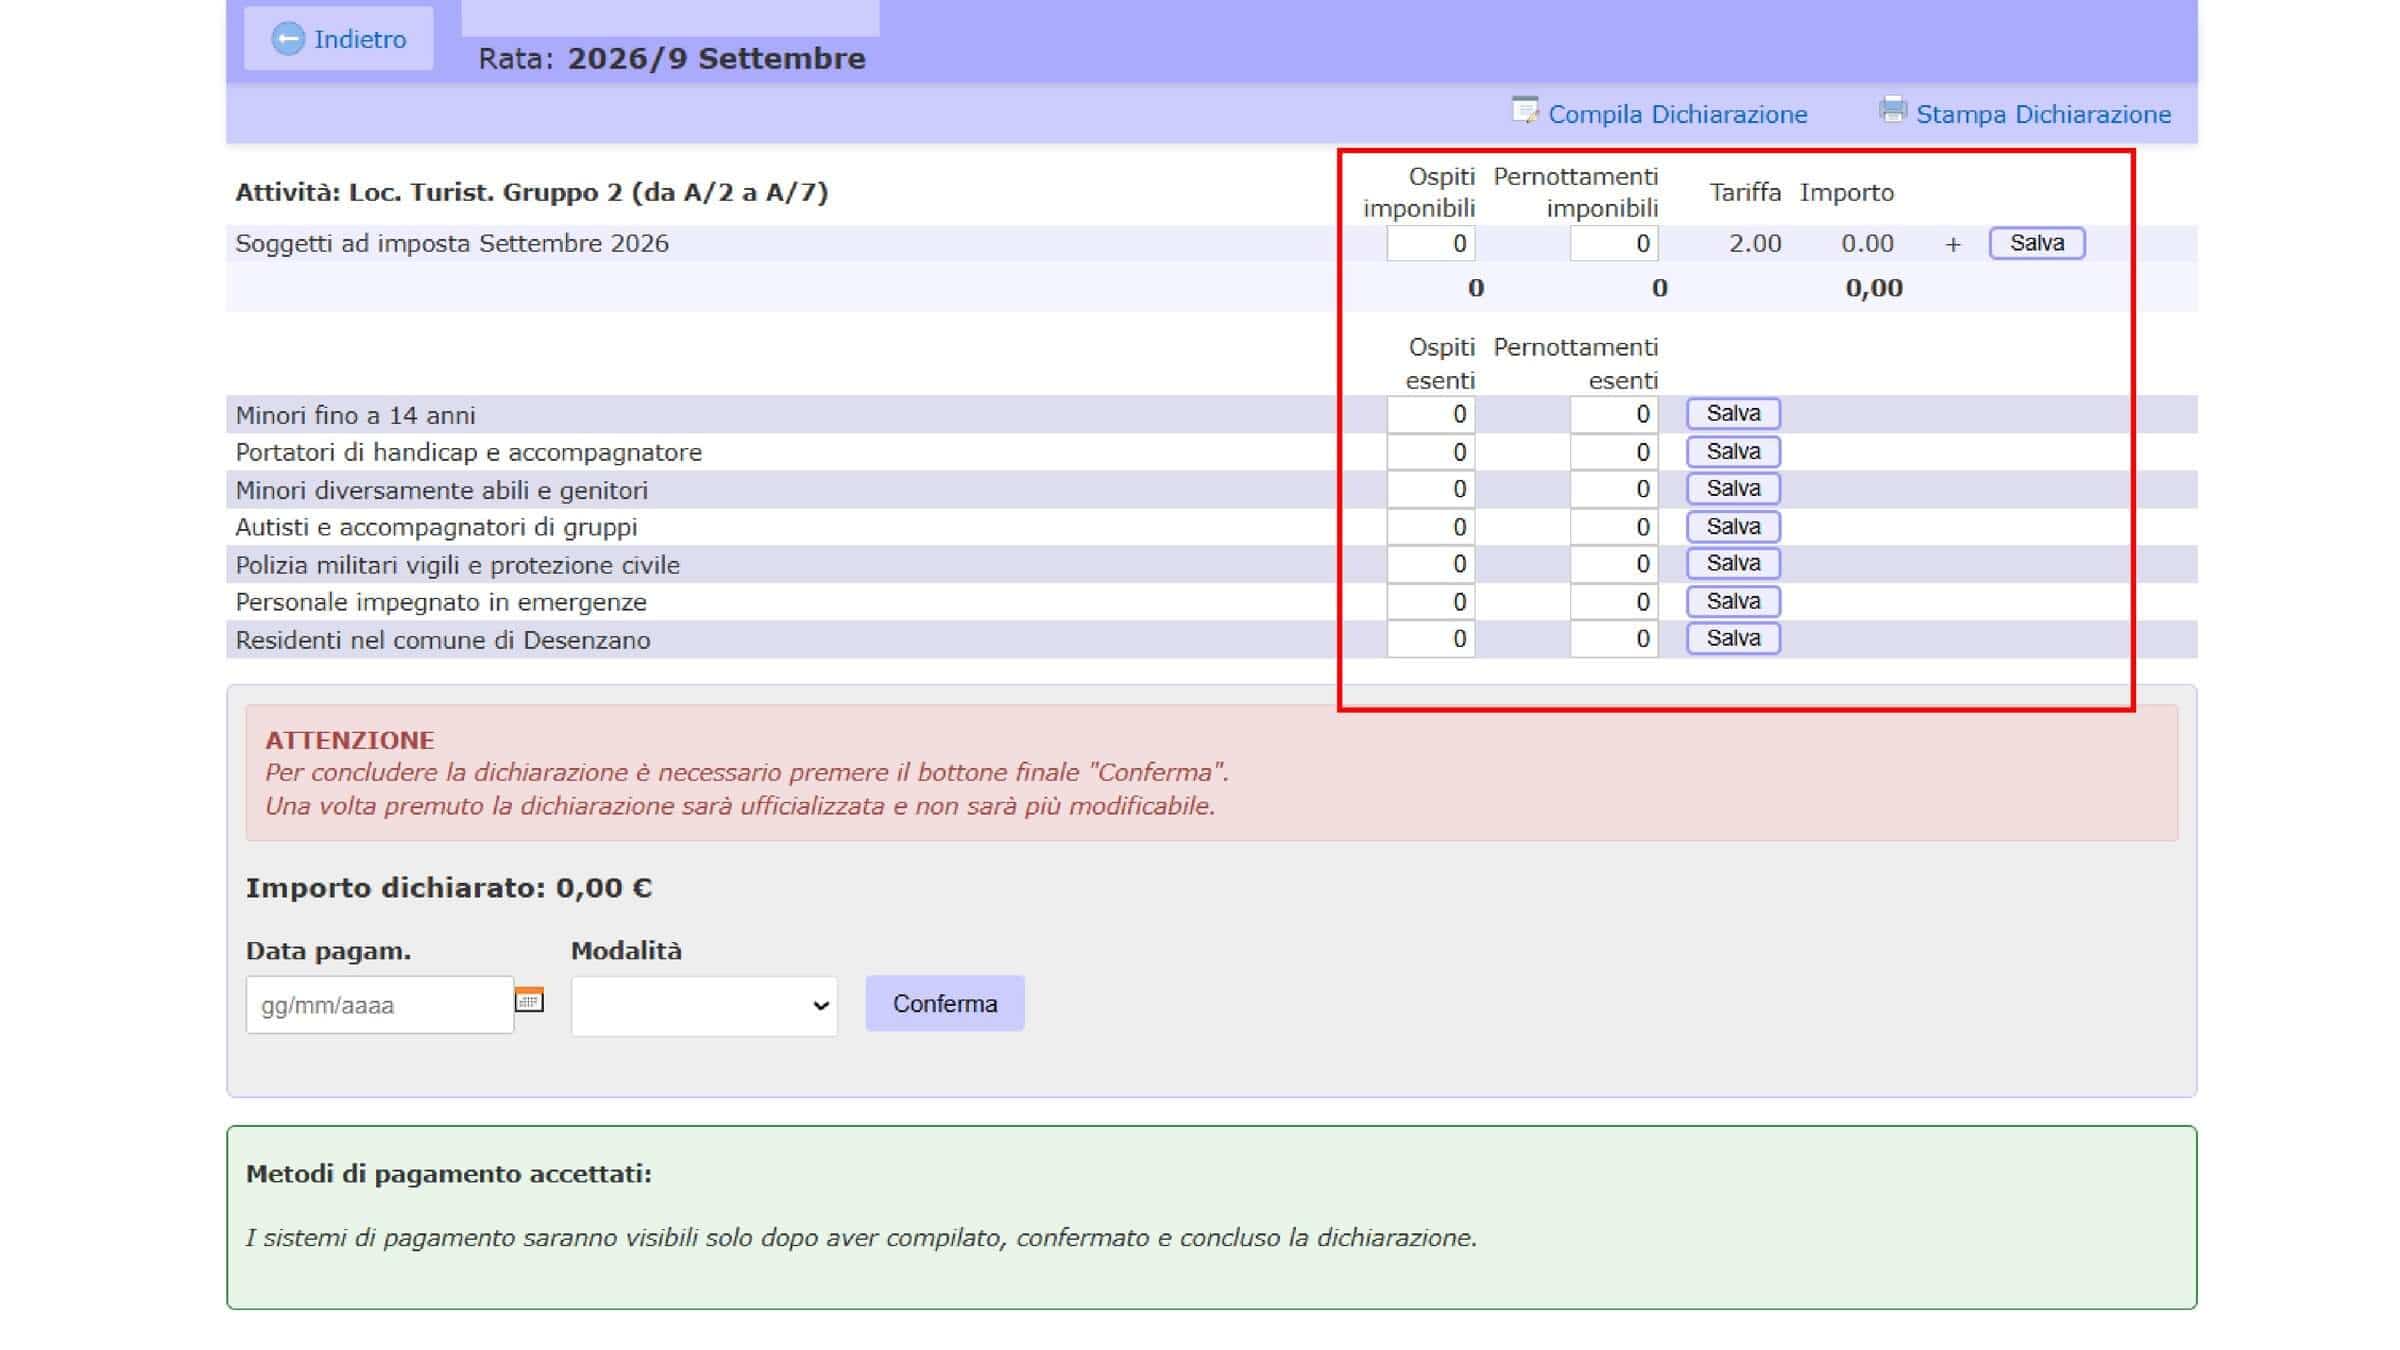
Task: Focus the Data pagam. date field
Action: [x=380, y=1004]
